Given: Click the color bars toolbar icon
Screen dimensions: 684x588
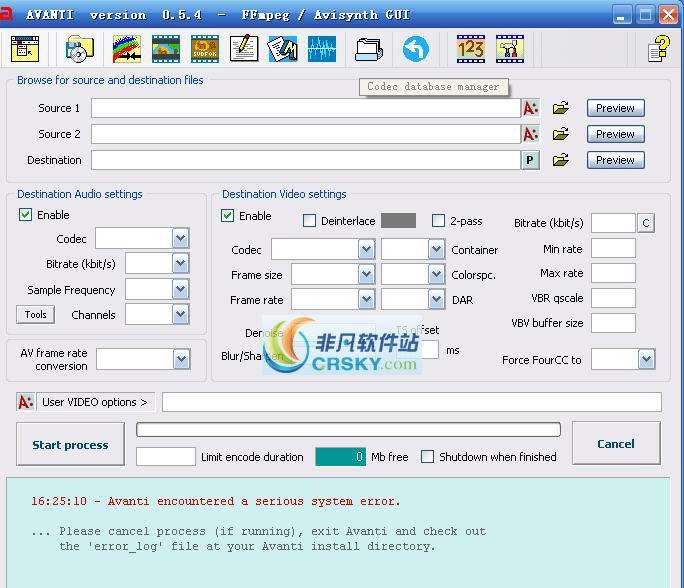Looking at the screenshot, I should (126, 49).
